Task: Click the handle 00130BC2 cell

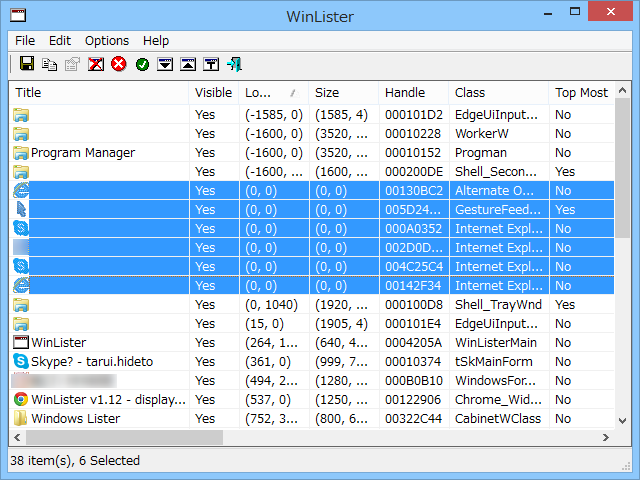Action: coord(413,191)
